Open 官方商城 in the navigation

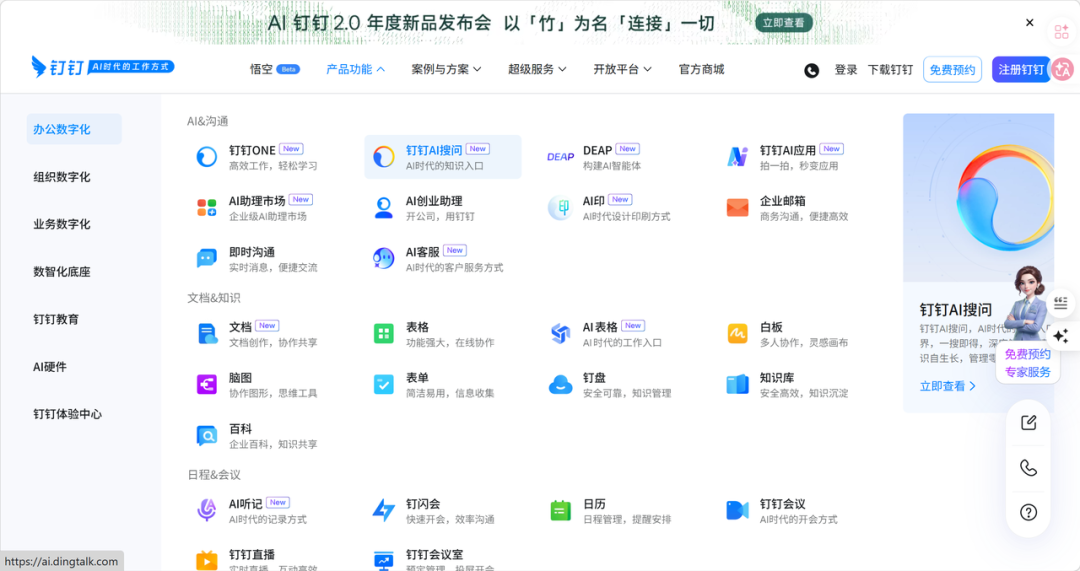point(701,69)
